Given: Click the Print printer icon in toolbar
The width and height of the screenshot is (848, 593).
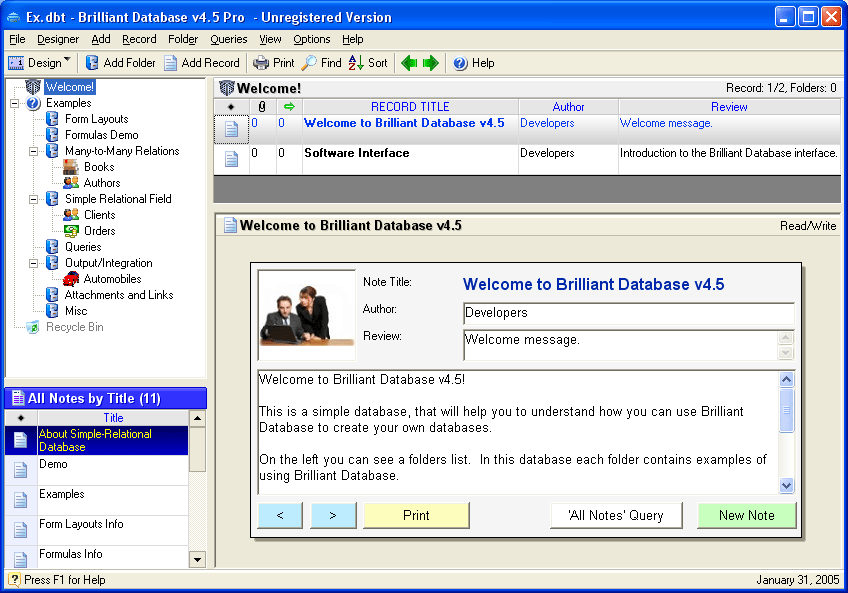Looking at the screenshot, I should (x=261, y=63).
